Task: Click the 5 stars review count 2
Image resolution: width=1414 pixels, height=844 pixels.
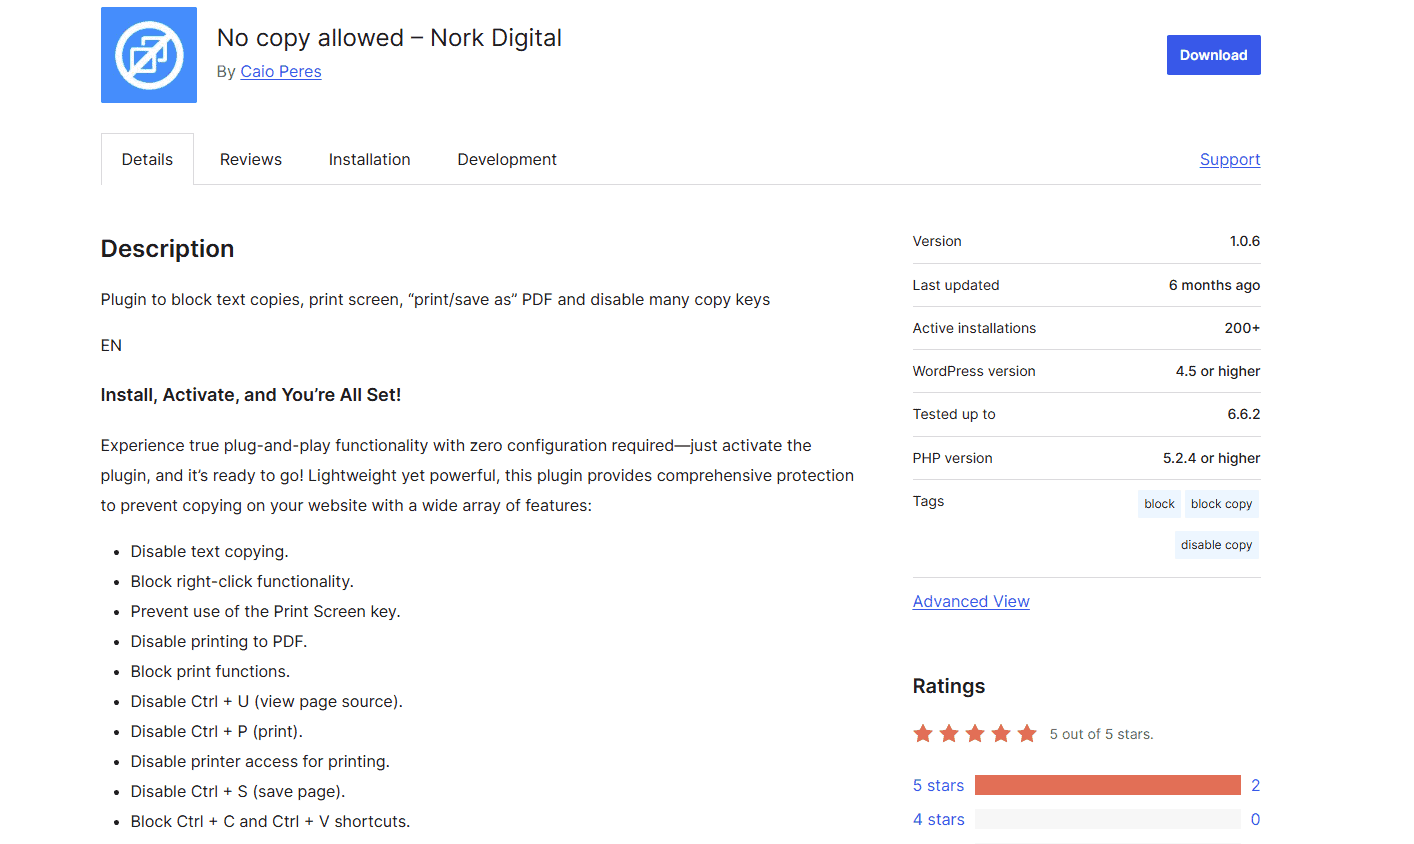Action: point(1255,785)
